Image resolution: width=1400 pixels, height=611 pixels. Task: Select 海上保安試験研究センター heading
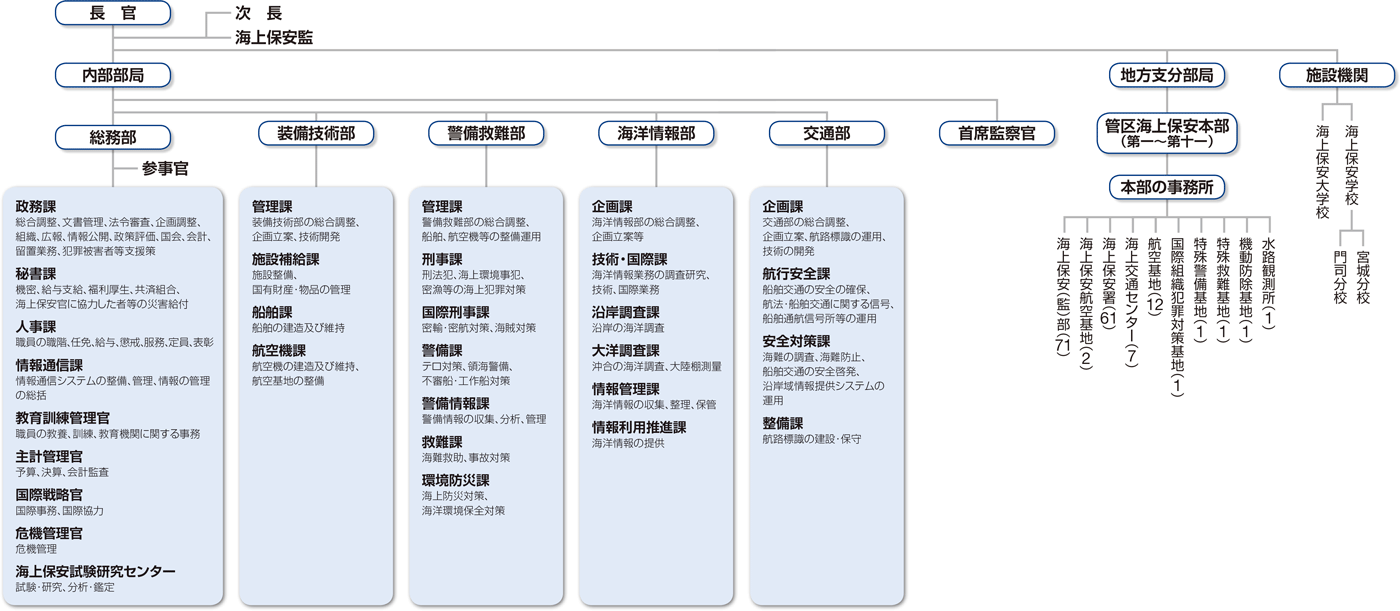tap(95, 571)
